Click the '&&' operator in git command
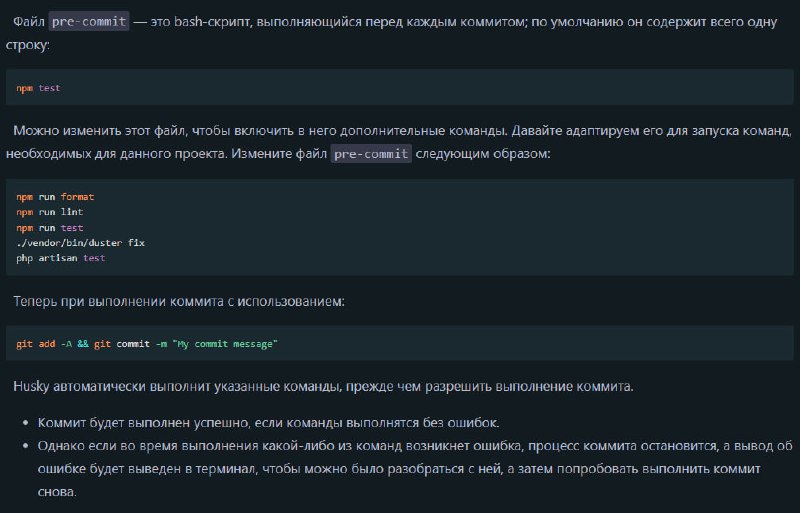800x513 pixels. (x=83, y=344)
